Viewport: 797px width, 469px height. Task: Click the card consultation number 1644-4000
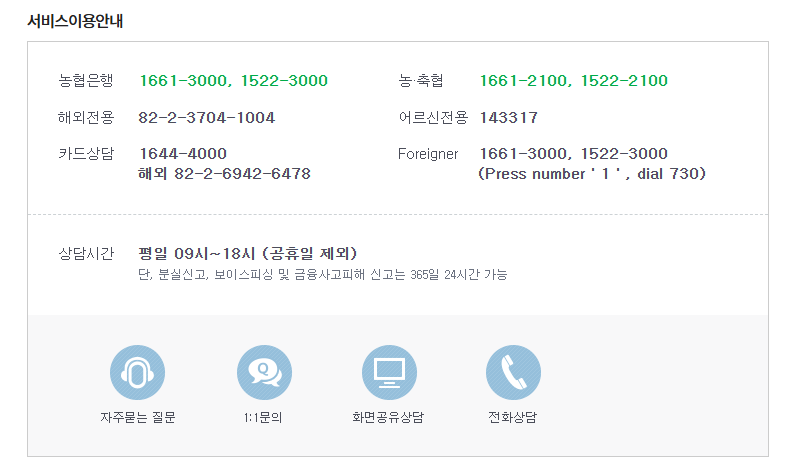tap(183, 154)
